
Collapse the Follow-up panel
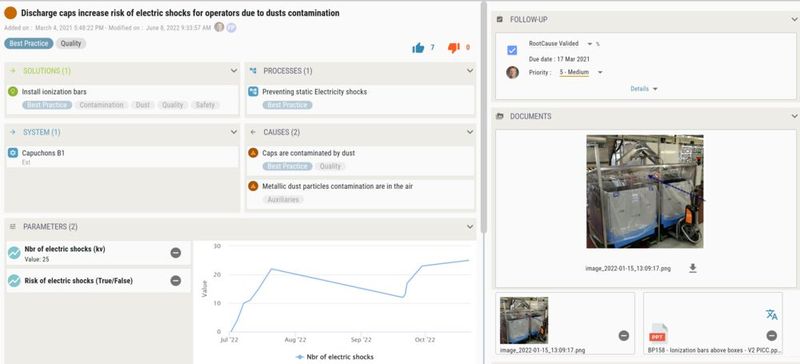[x=794, y=19]
